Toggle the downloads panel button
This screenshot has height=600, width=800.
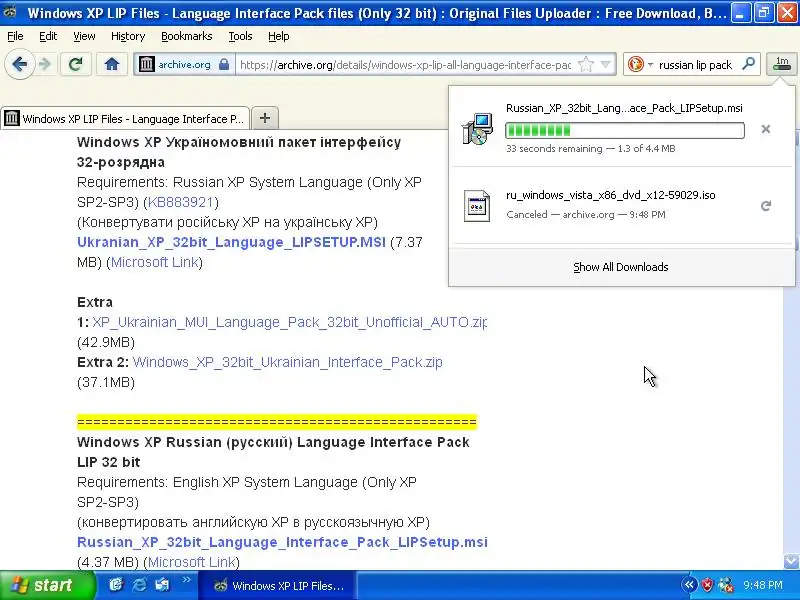(782, 64)
